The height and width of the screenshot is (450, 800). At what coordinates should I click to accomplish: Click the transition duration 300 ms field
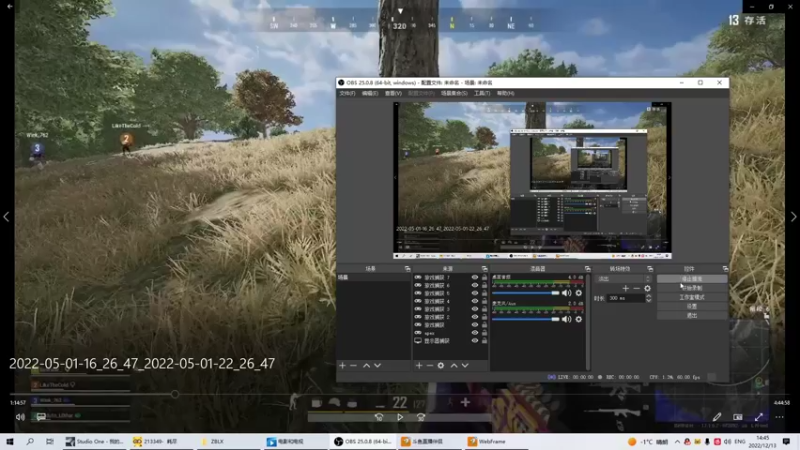coord(626,298)
